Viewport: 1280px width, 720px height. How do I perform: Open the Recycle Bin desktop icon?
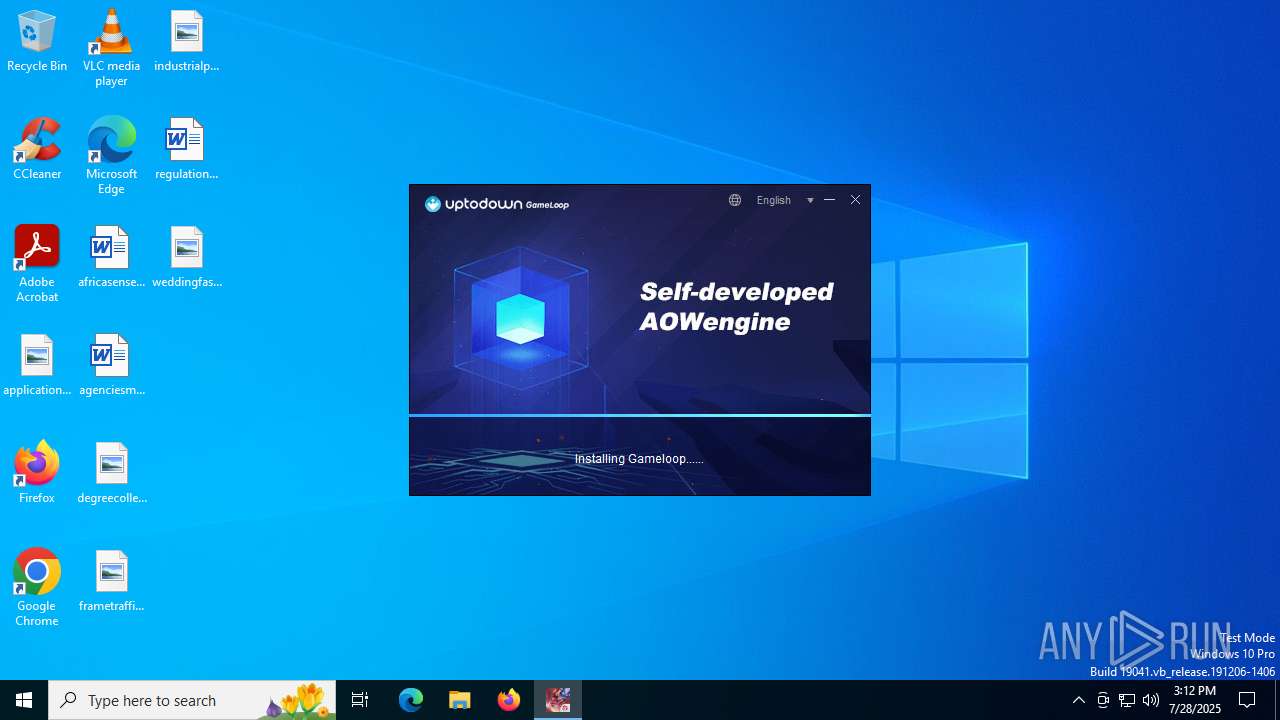[x=37, y=42]
